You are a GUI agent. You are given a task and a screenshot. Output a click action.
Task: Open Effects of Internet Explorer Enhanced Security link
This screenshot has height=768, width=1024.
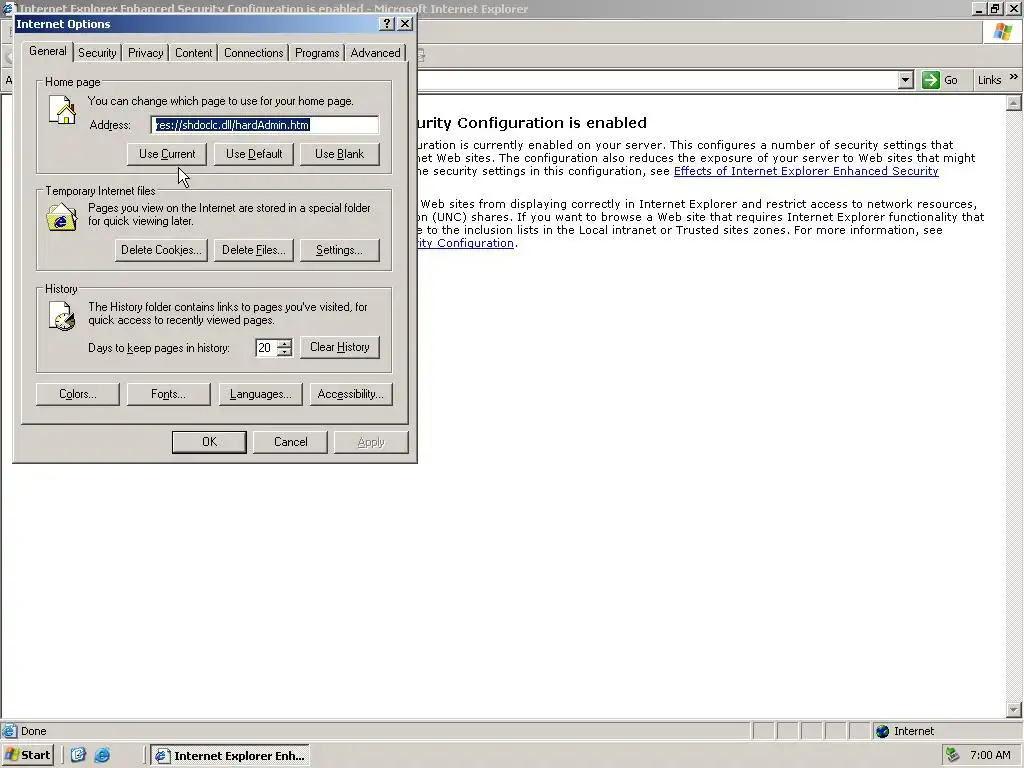[806, 171]
